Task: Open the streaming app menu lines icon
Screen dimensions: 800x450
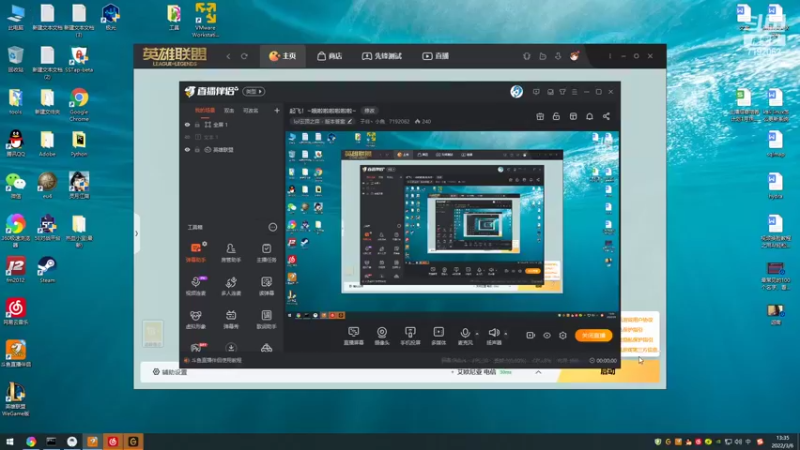Action: [x=574, y=92]
